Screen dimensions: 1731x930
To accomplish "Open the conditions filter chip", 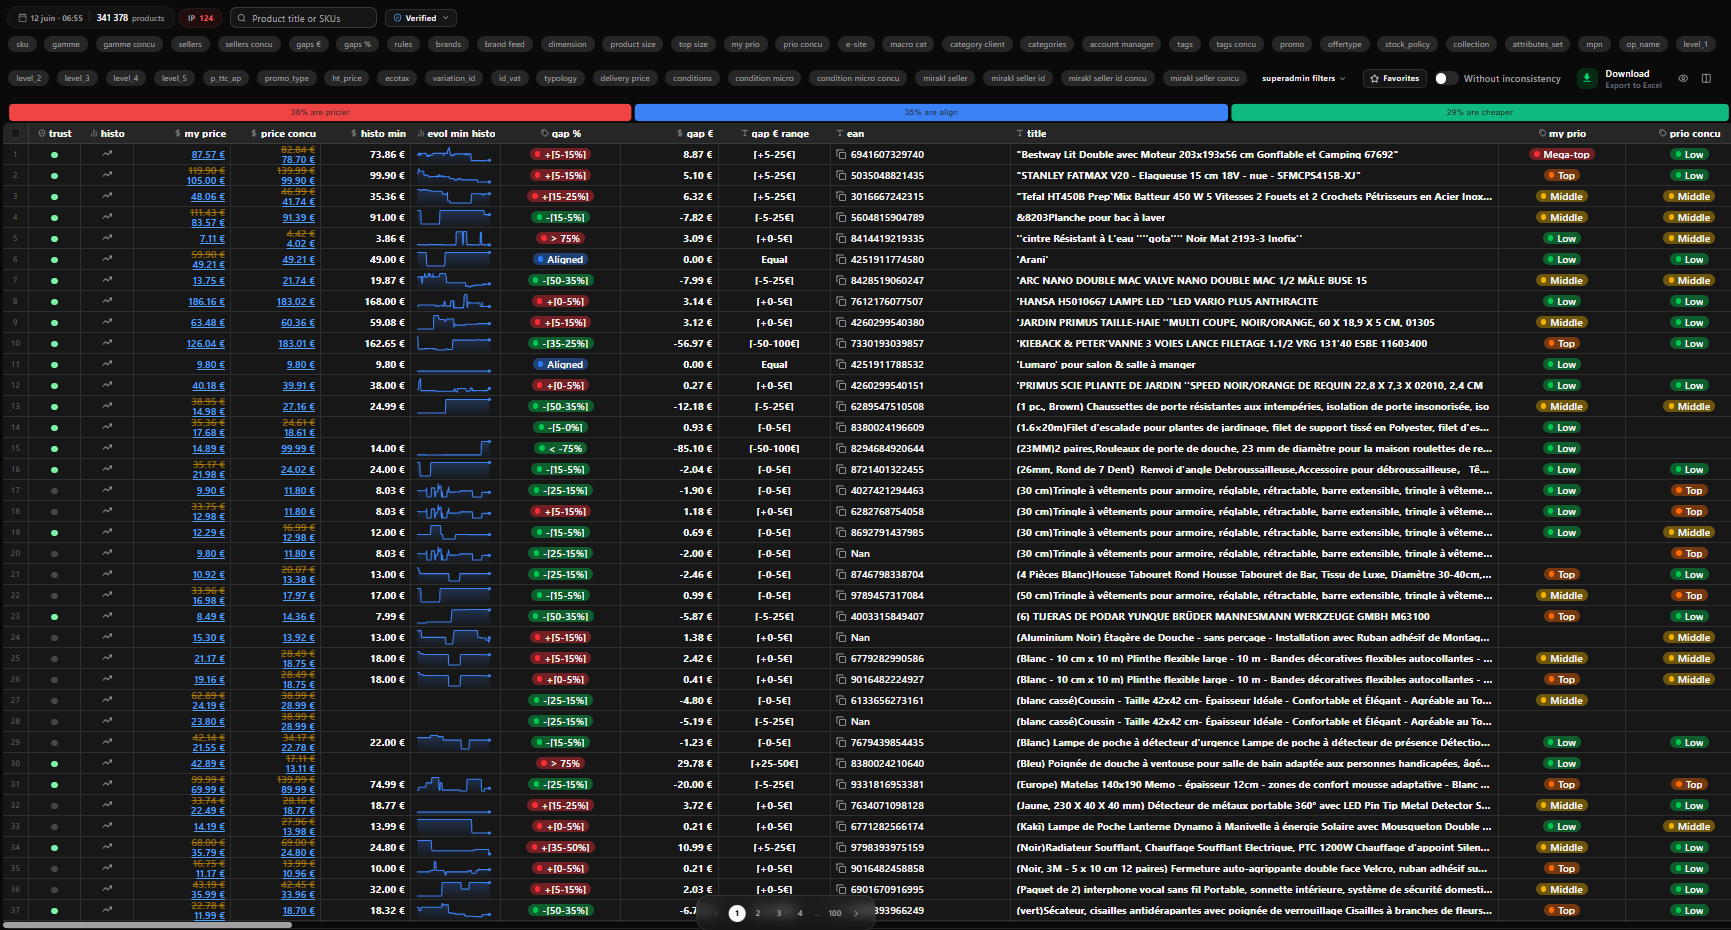I will coord(692,78).
